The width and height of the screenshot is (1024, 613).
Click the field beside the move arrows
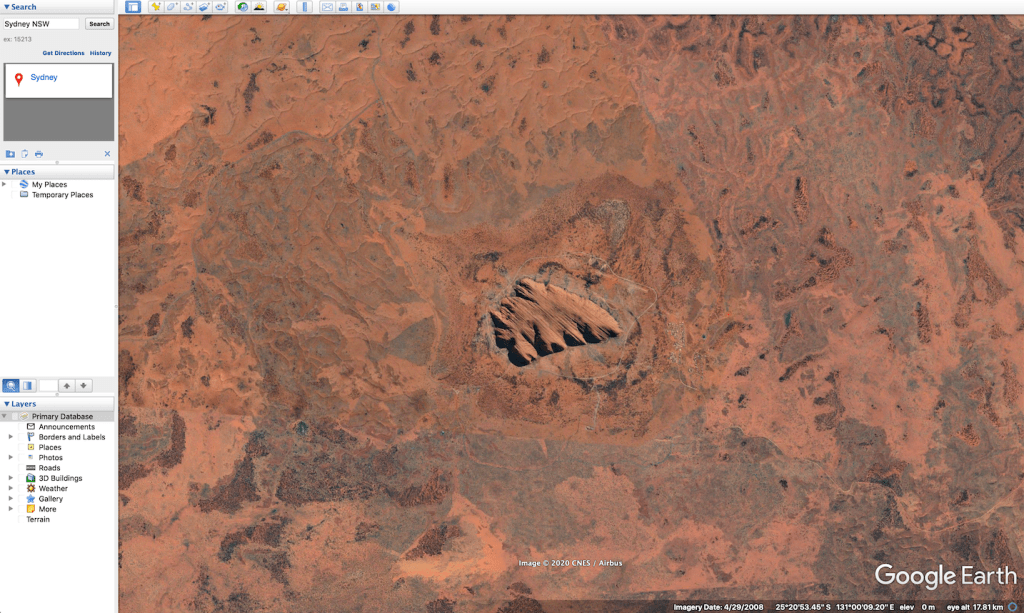[48, 386]
